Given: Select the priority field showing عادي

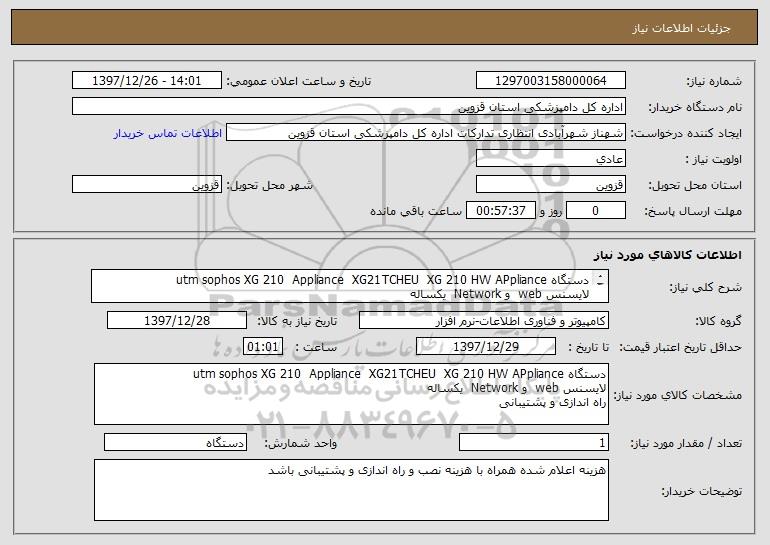Looking at the screenshot, I should tap(550, 159).
